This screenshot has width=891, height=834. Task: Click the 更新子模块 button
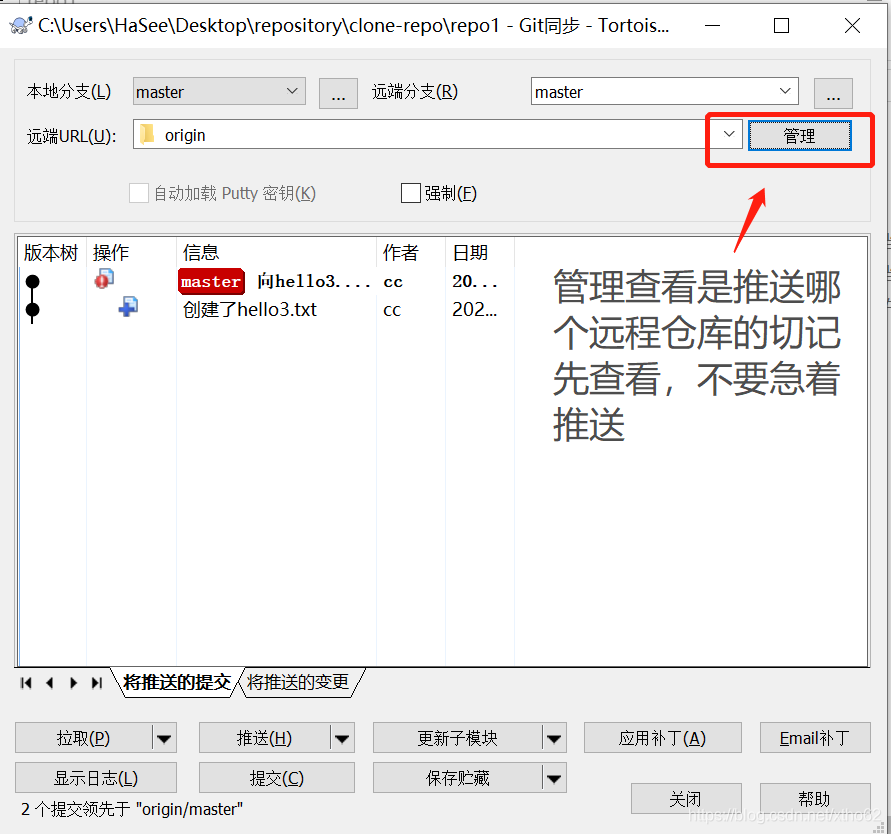tap(458, 739)
